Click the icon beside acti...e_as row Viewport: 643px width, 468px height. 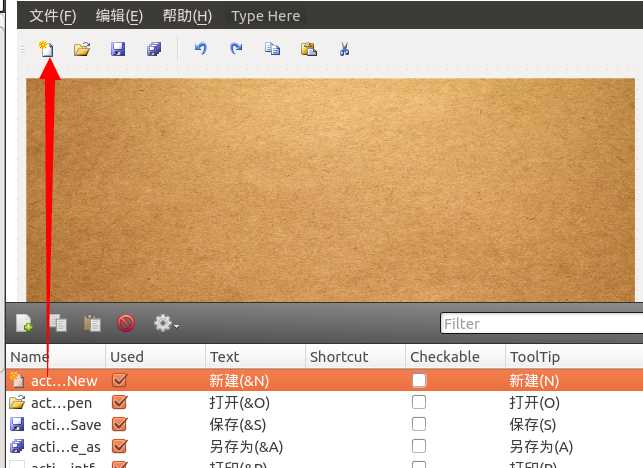click(17, 446)
